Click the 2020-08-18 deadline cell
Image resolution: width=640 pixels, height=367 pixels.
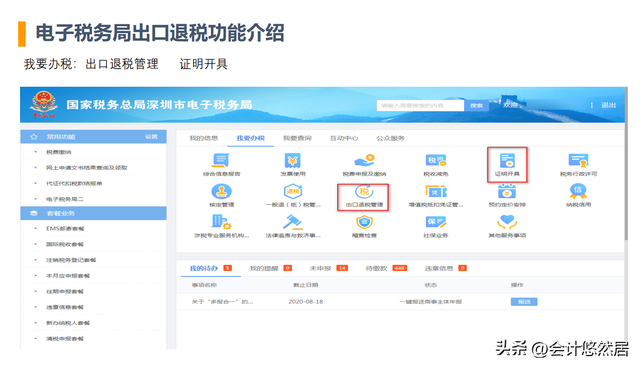click(306, 302)
